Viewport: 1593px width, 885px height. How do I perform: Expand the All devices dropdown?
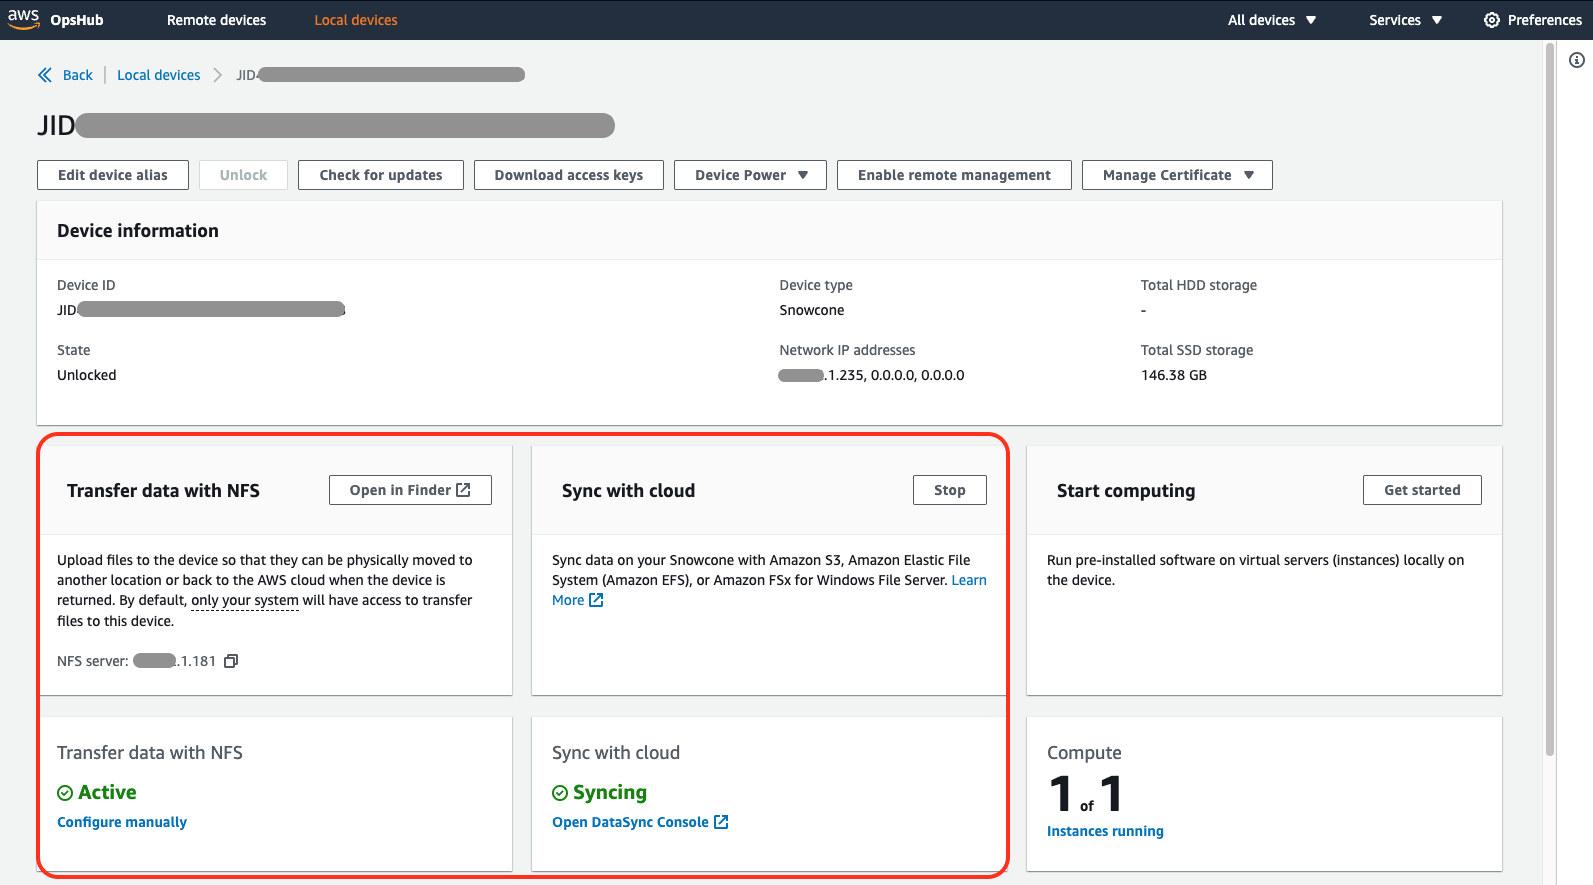(1272, 20)
